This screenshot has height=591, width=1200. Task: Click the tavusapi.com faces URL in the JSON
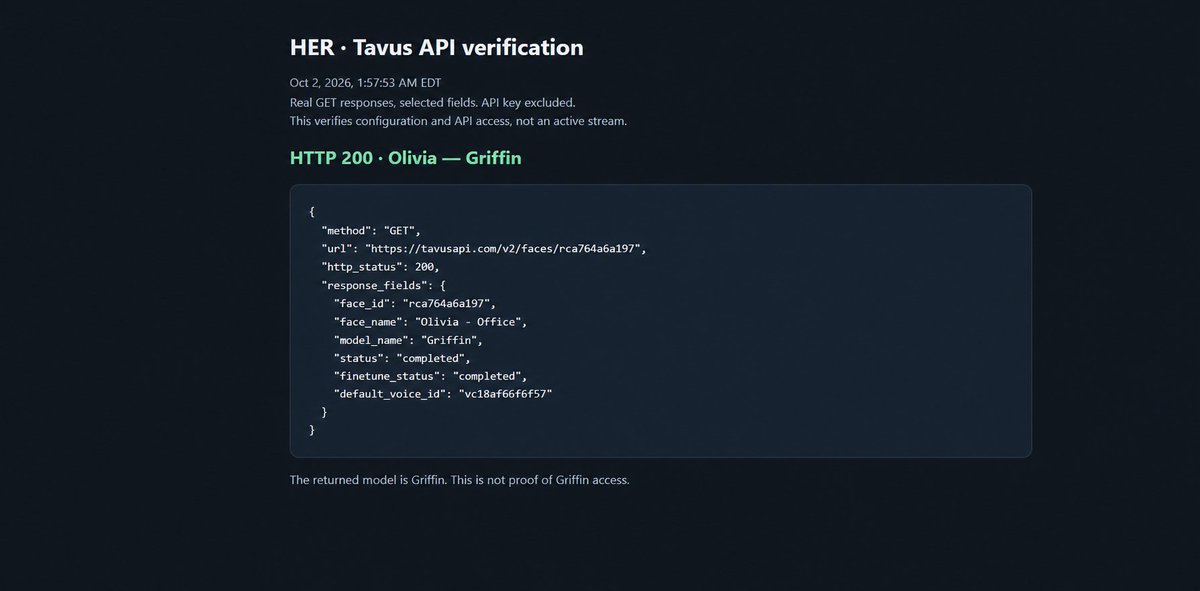click(505, 248)
